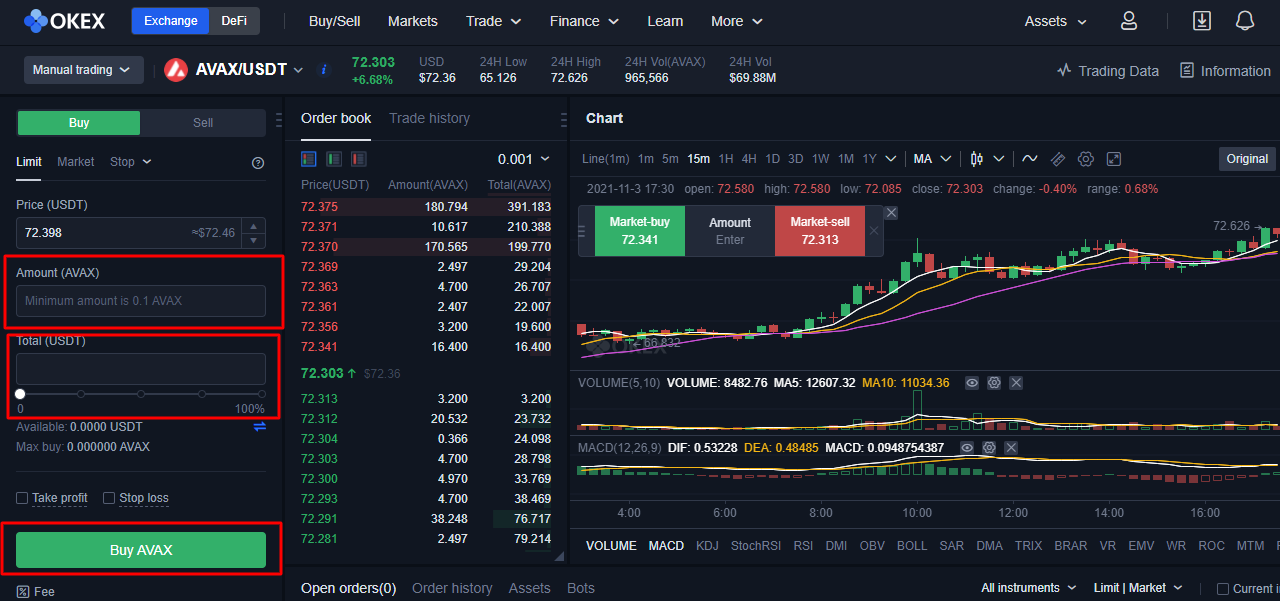Expand chart to fullscreen
Viewport: 1280px width, 601px height.
click(x=1114, y=159)
